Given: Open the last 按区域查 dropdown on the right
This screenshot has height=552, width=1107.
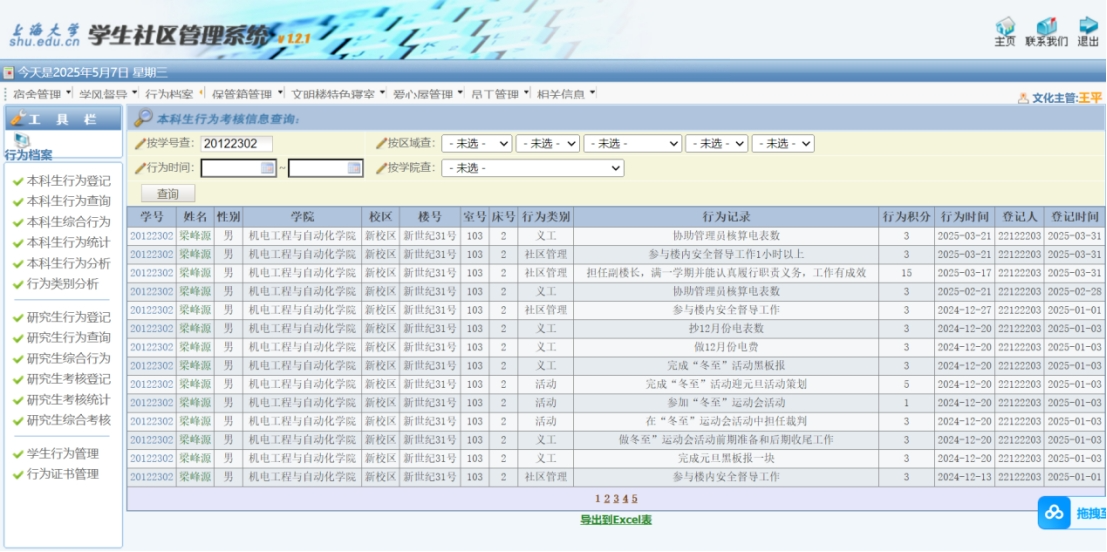Looking at the screenshot, I should [782, 144].
